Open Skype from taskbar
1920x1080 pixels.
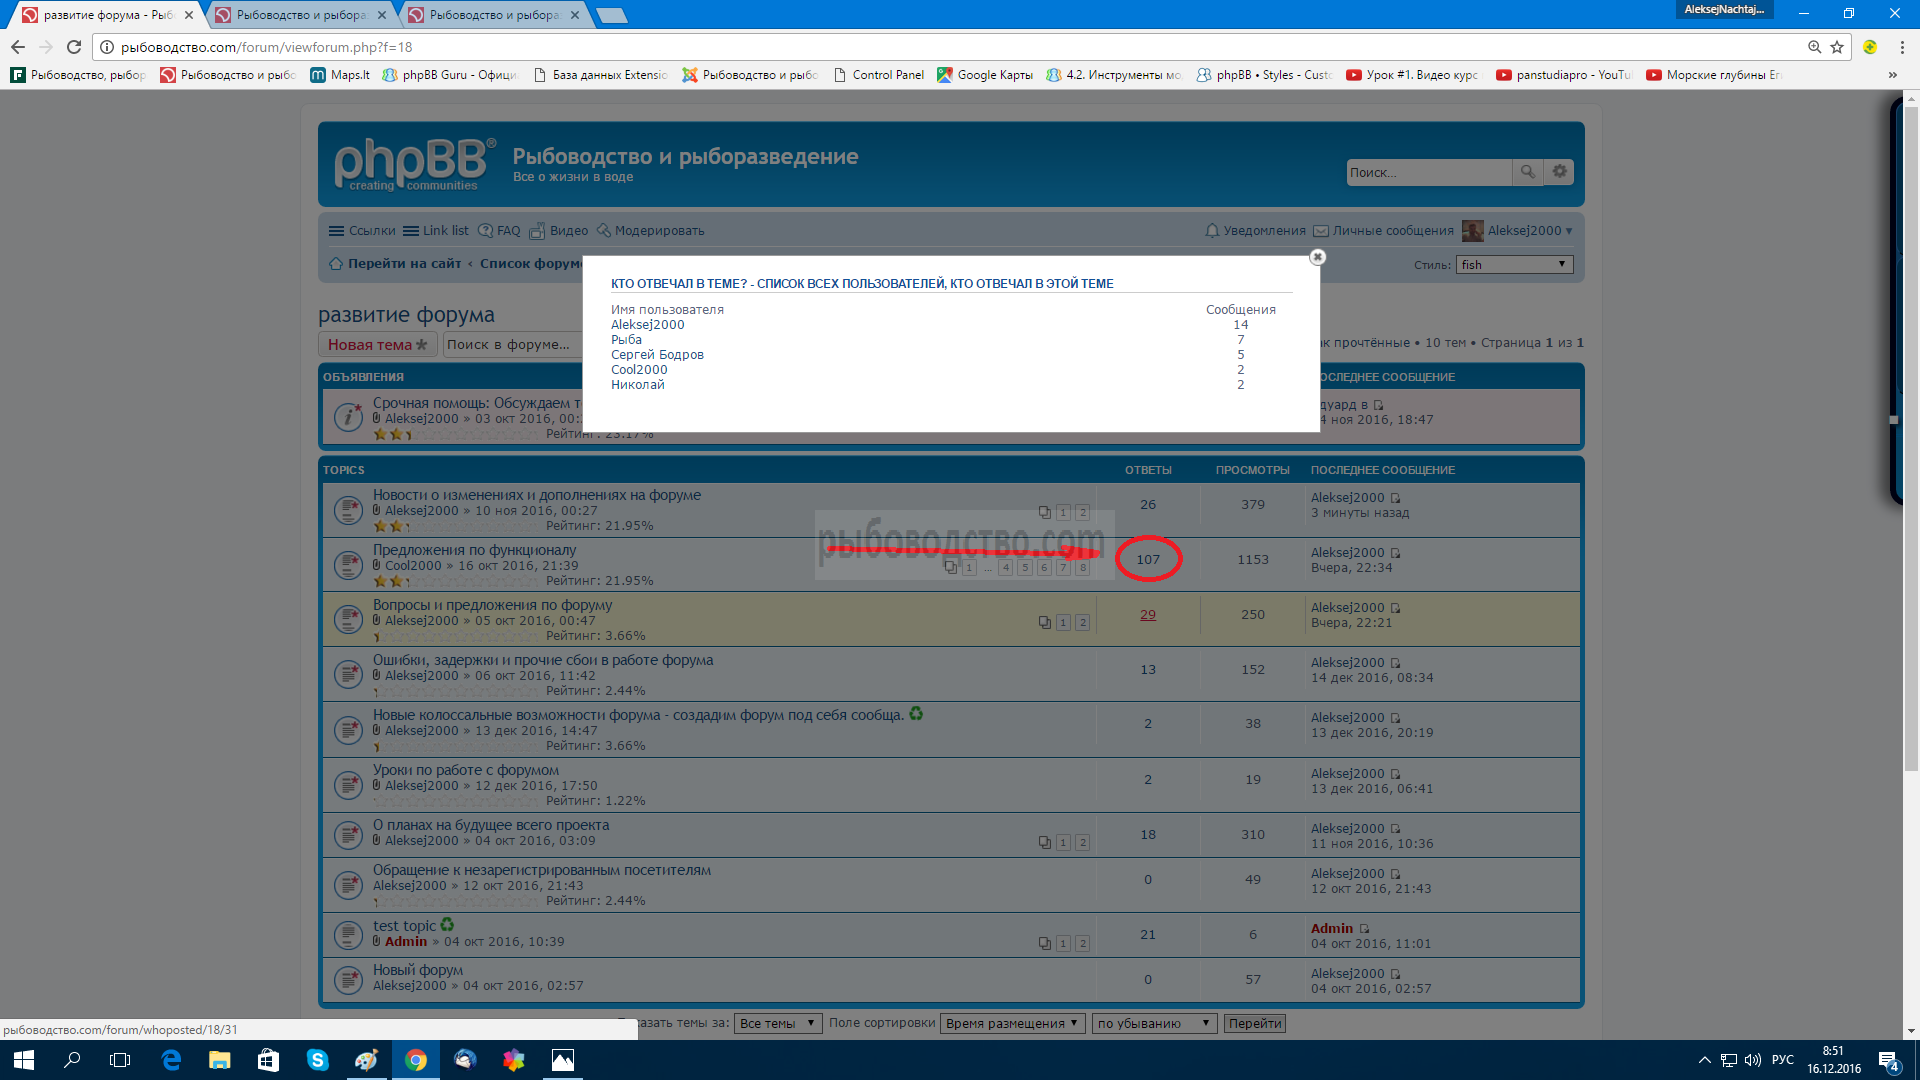(x=318, y=1060)
